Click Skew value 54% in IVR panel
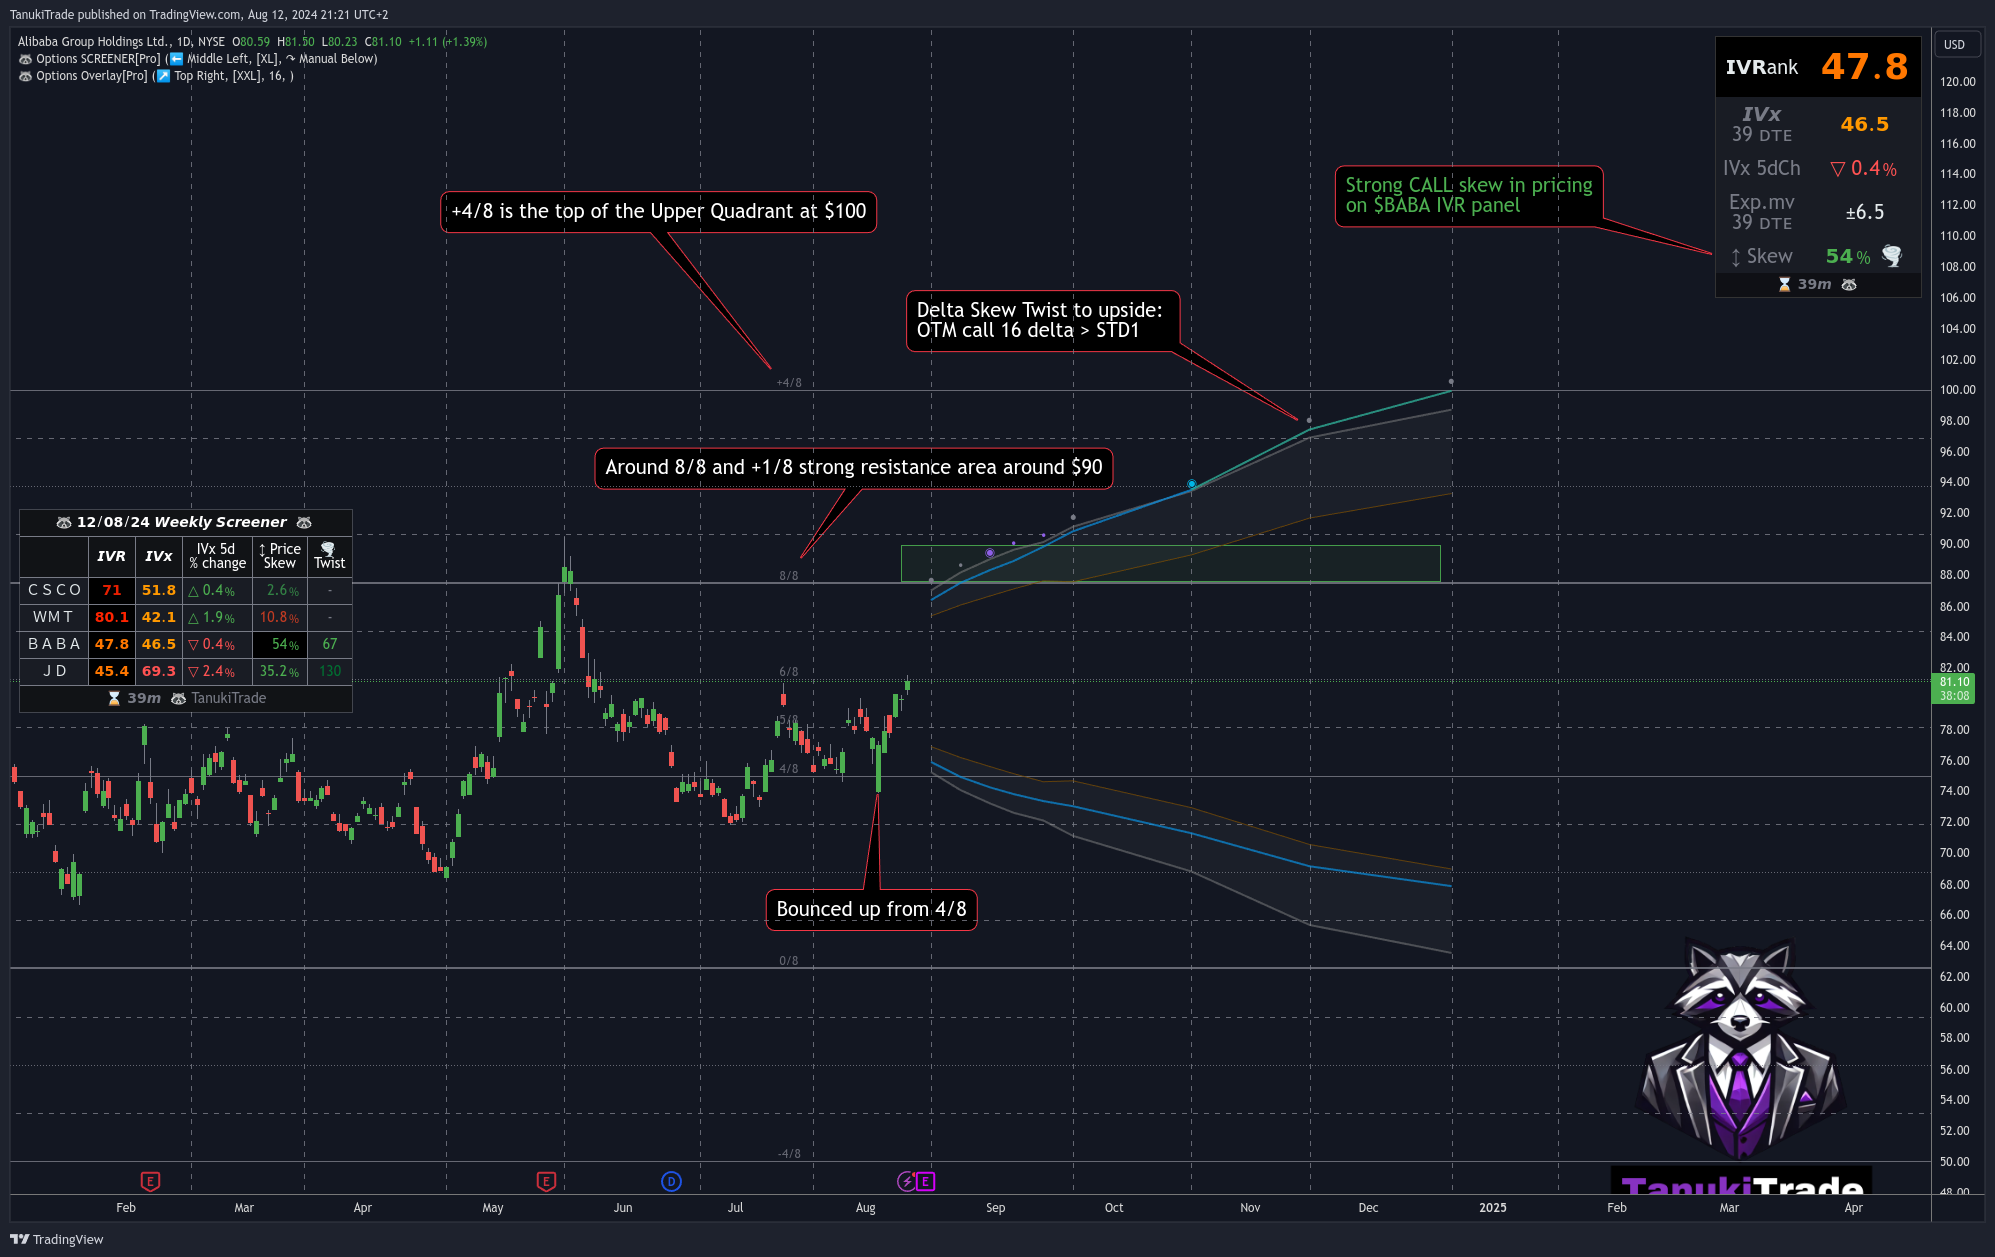 (x=1847, y=257)
